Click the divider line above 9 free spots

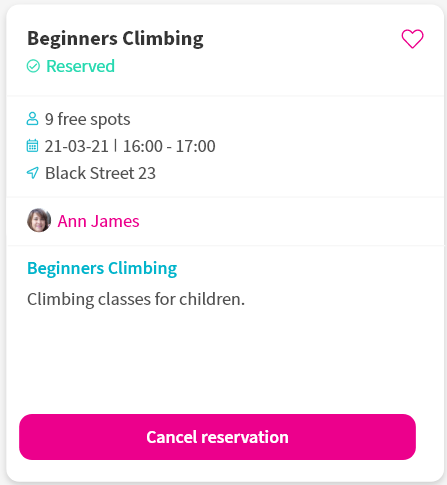point(226,96)
